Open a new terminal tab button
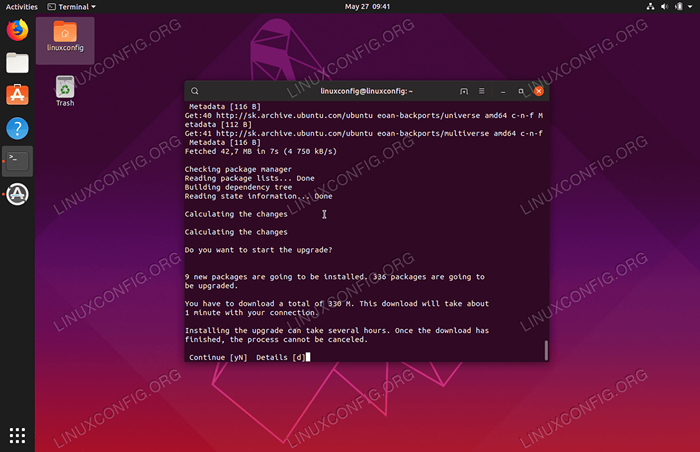The width and height of the screenshot is (700, 452). pyautogui.click(x=464, y=91)
